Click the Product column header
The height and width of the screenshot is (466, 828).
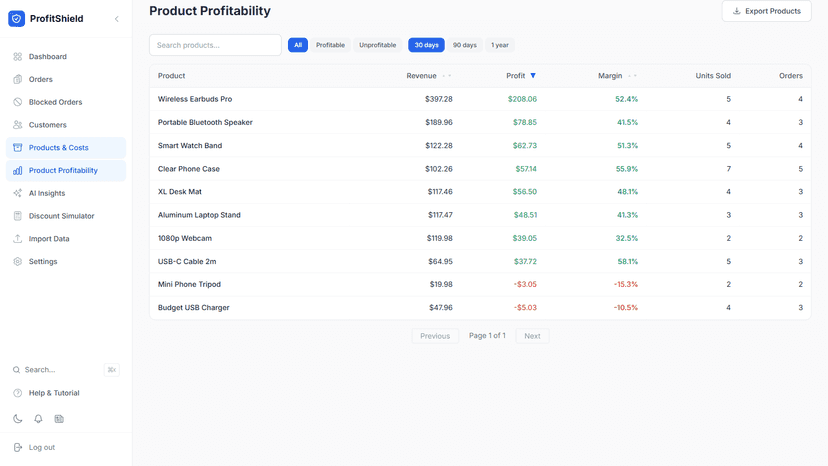[x=172, y=76]
